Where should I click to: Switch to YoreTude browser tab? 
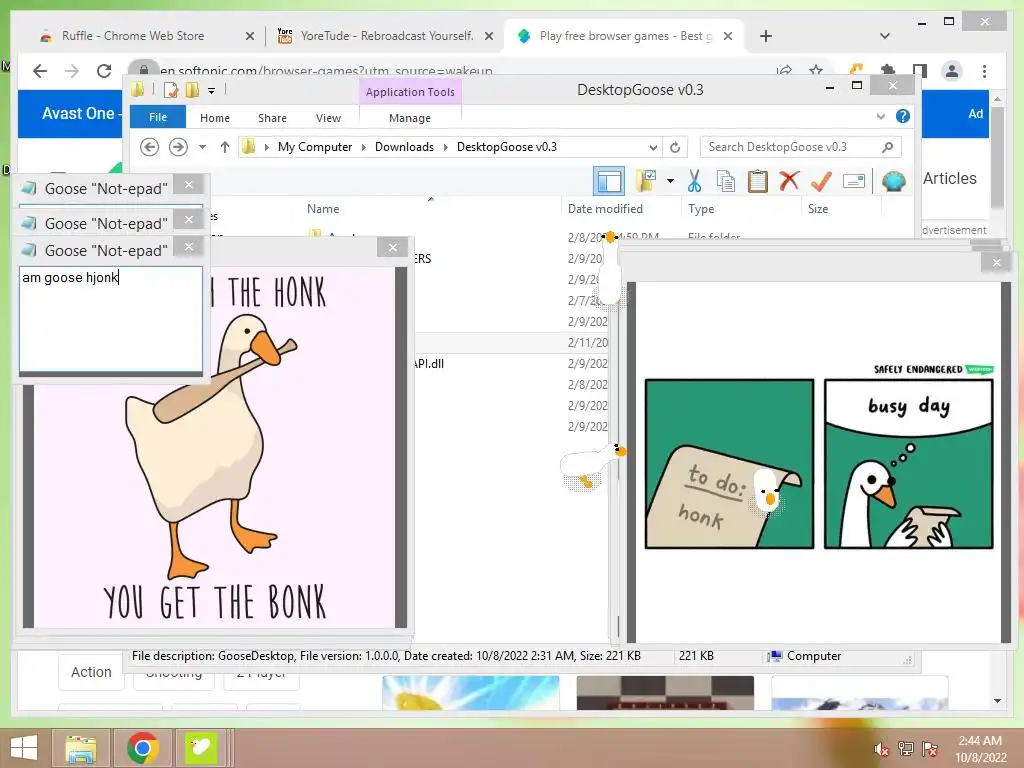pos(387,36)
